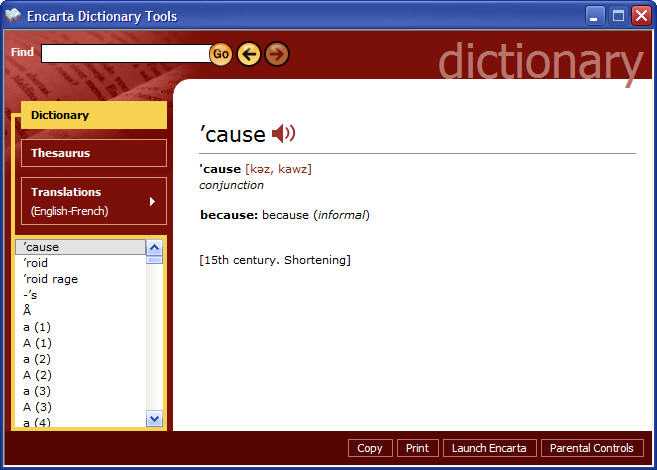Click the word list scrollbar thumb

154,260
